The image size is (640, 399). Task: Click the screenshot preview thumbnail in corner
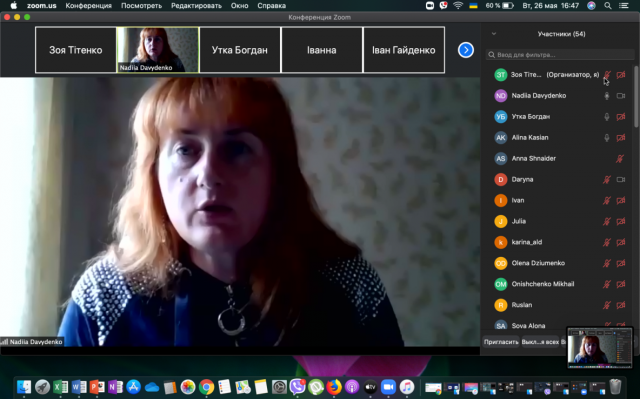tap(600, 348)
